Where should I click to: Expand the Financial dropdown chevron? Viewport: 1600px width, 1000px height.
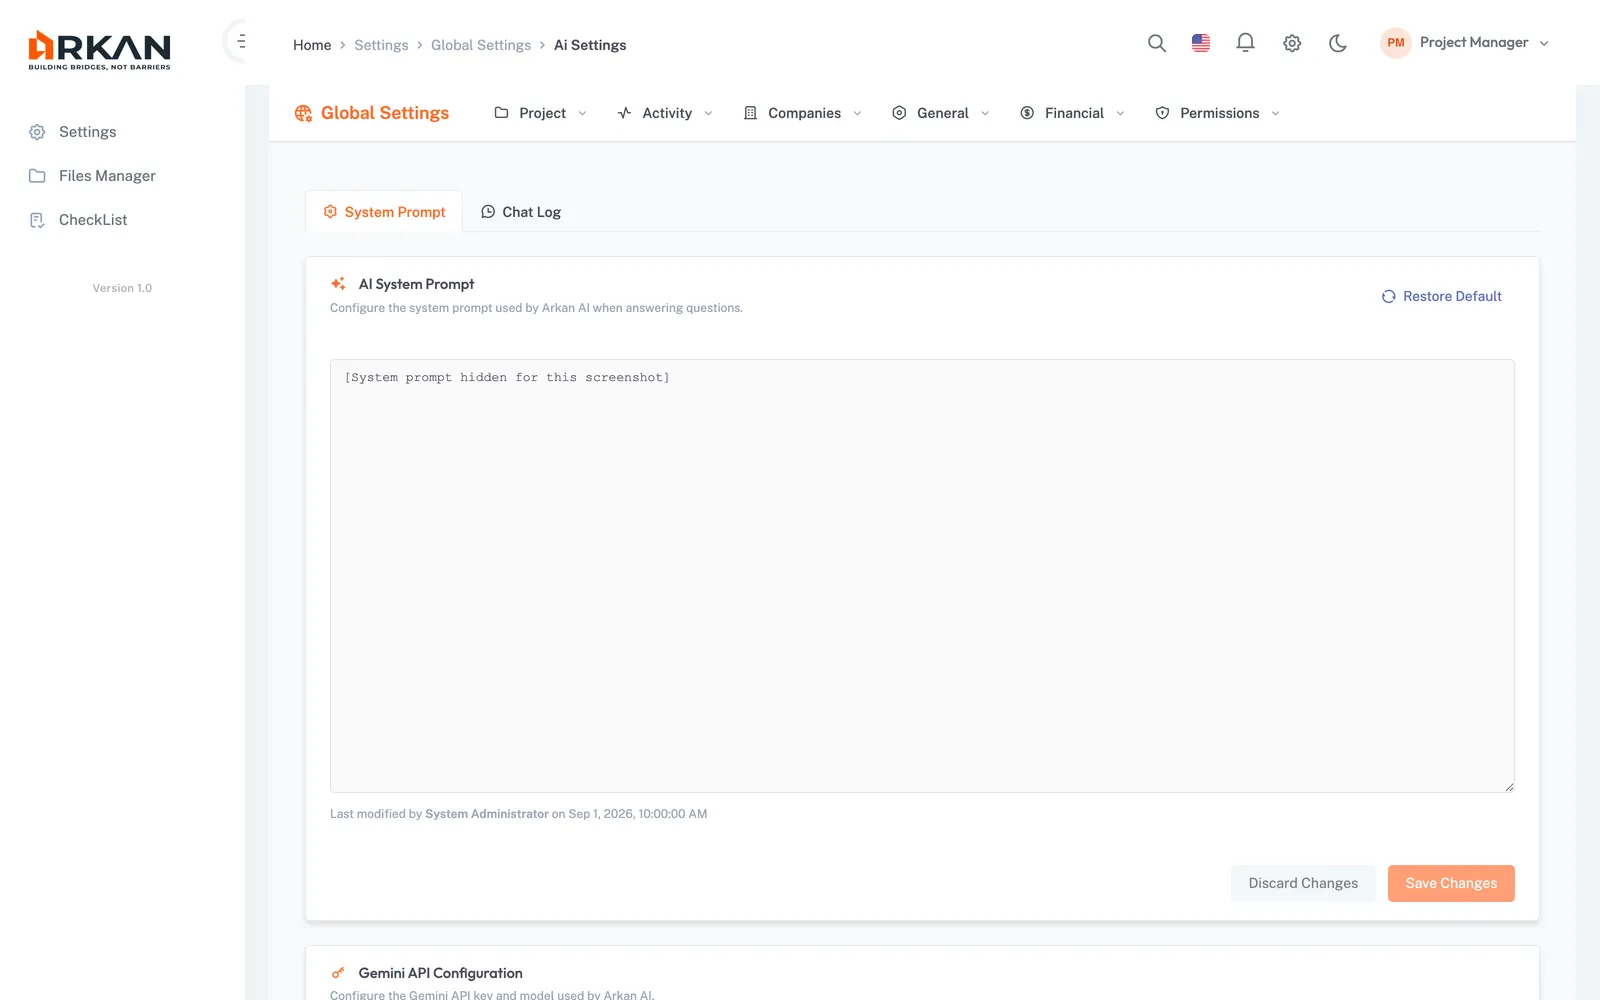(x=1120, y=113)
